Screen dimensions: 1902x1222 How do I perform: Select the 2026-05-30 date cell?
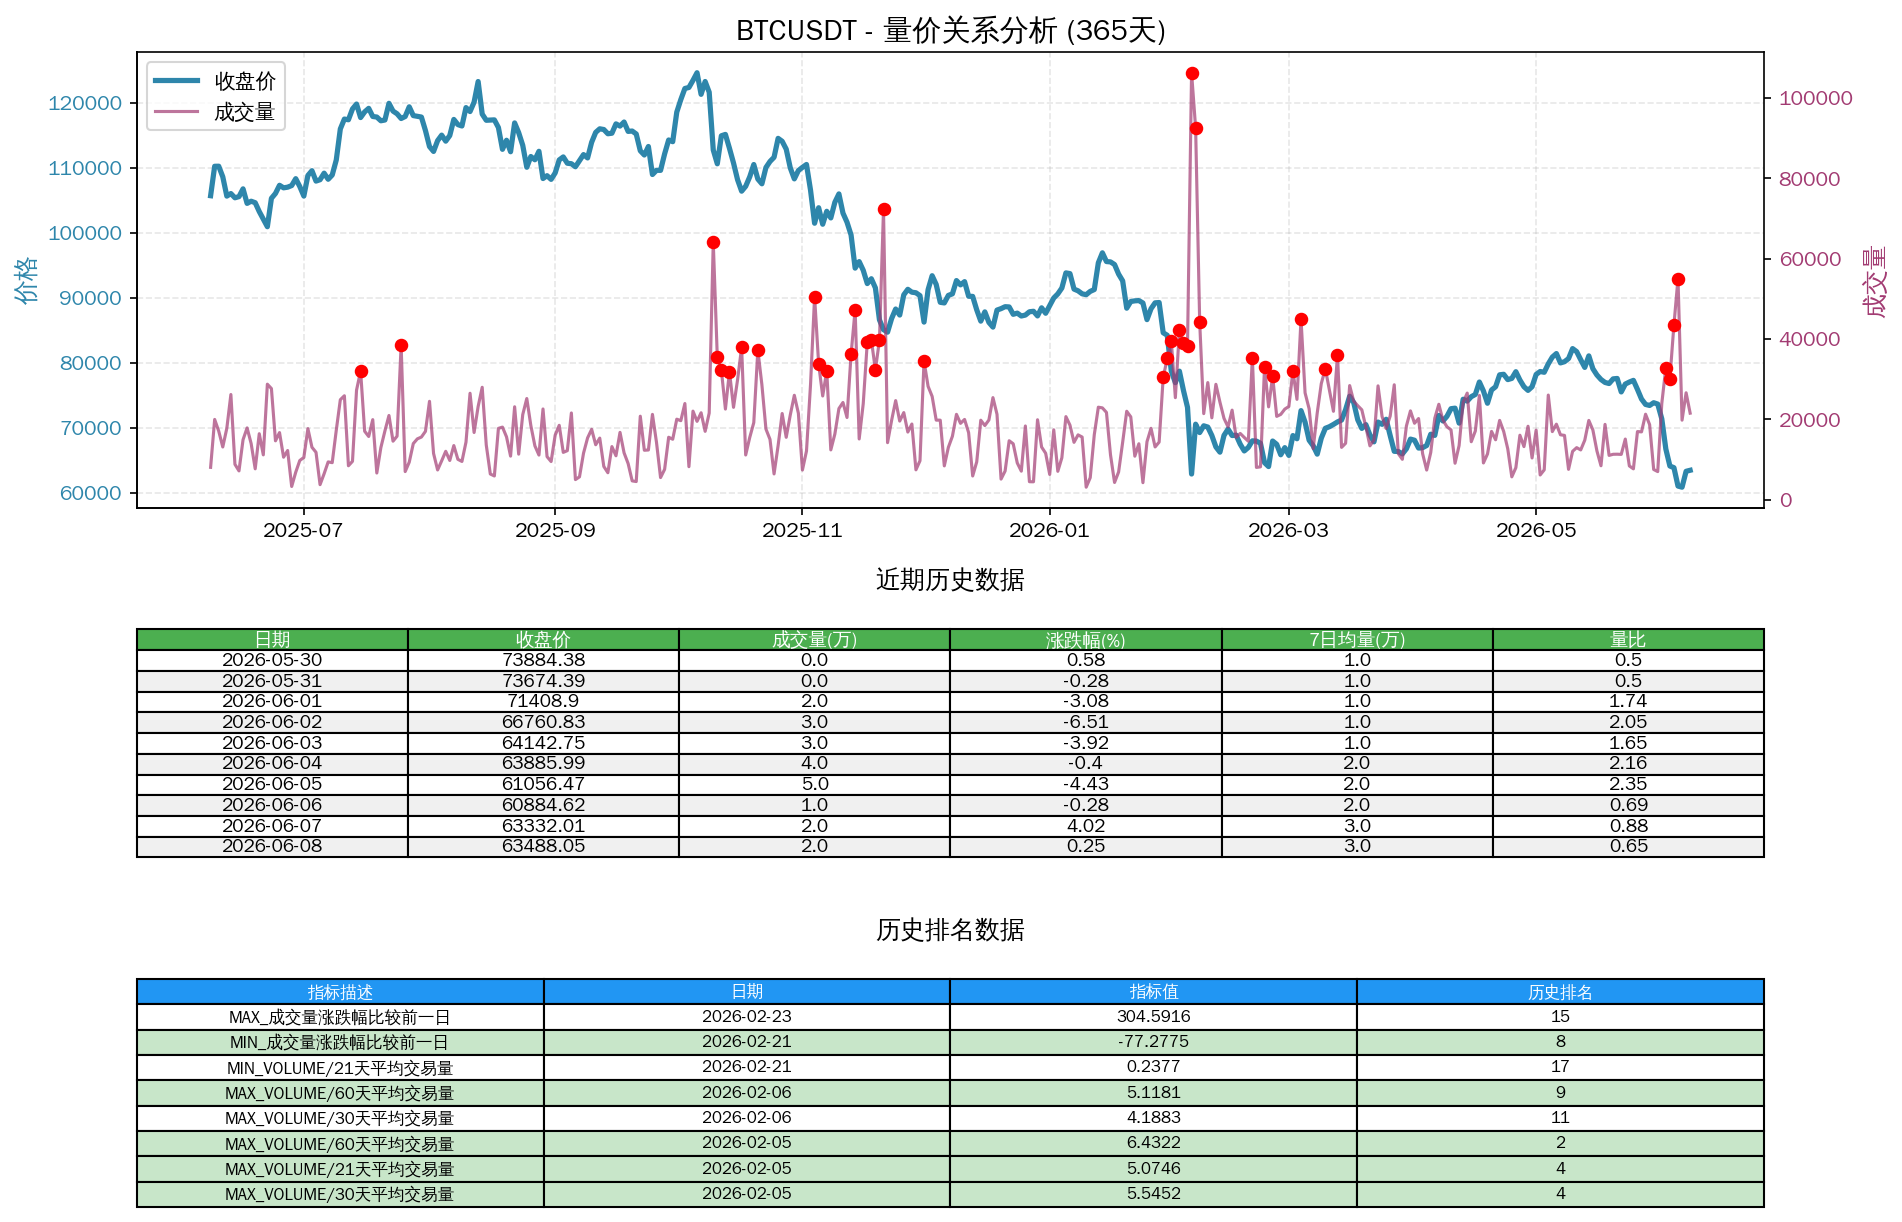[x=272, y=660]
